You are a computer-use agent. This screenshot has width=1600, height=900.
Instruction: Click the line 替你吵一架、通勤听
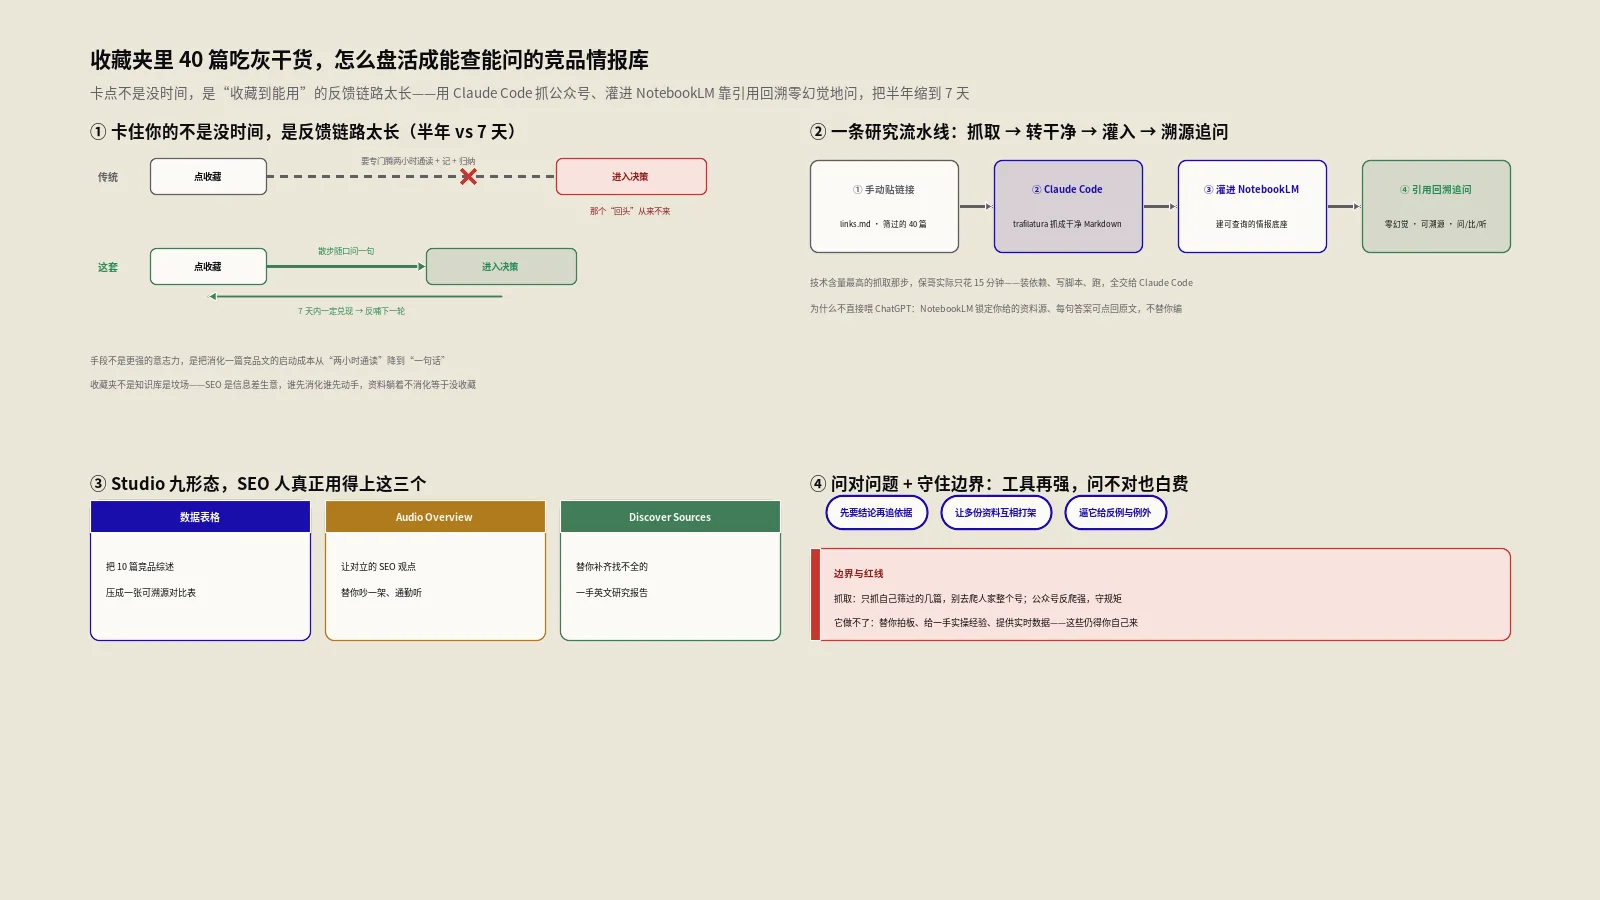pos(381,593)
